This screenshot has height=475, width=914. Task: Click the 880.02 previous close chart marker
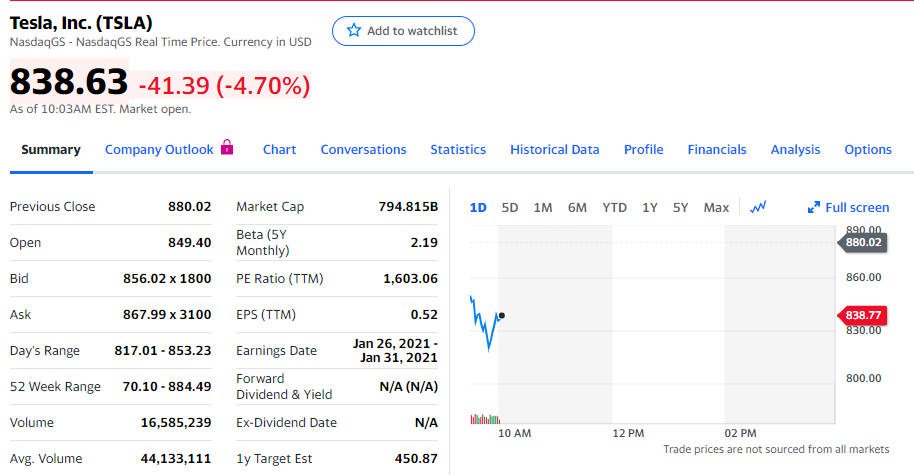coord(863,242)
